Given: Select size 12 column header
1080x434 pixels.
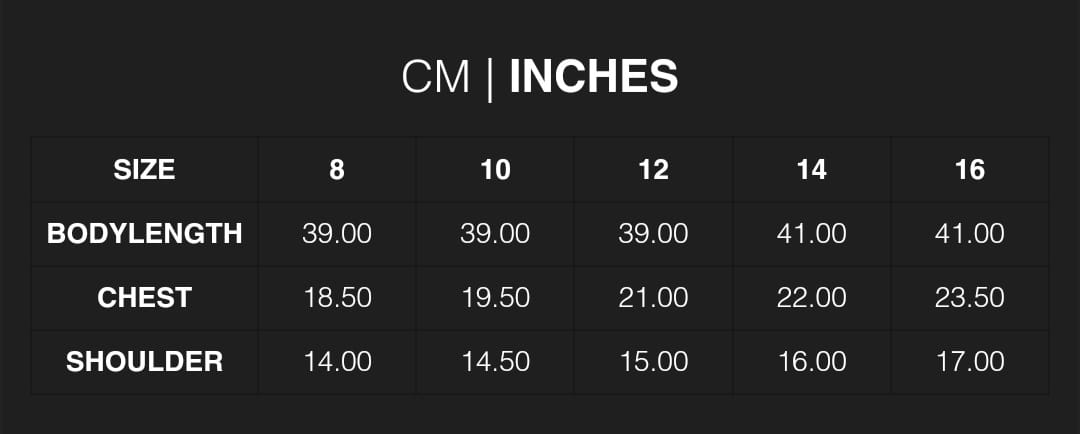Looking at the screenshot, I should (653, 170).
